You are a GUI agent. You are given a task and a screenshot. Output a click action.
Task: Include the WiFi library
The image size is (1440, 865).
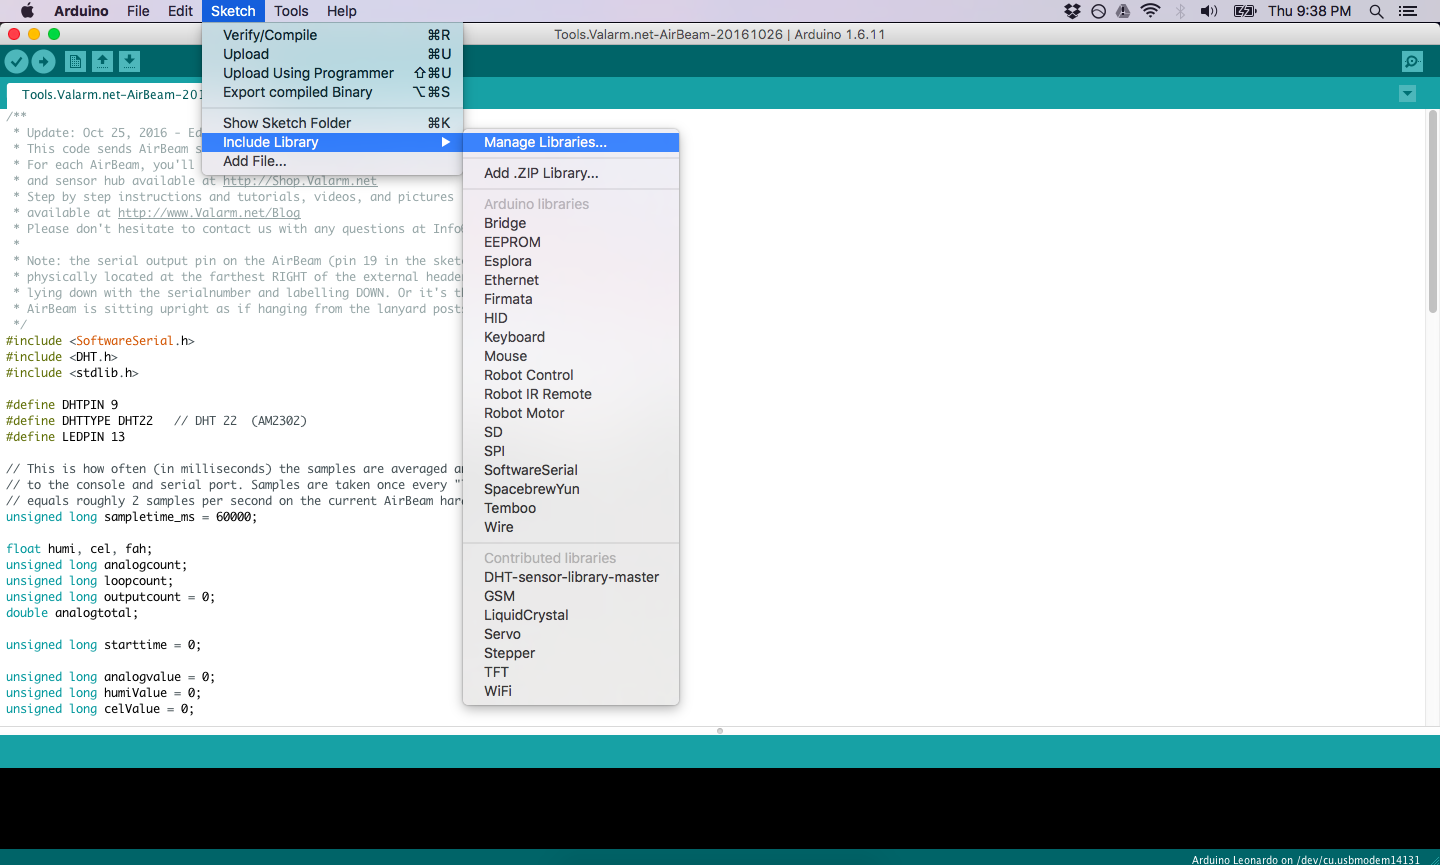tap(571, 691)
